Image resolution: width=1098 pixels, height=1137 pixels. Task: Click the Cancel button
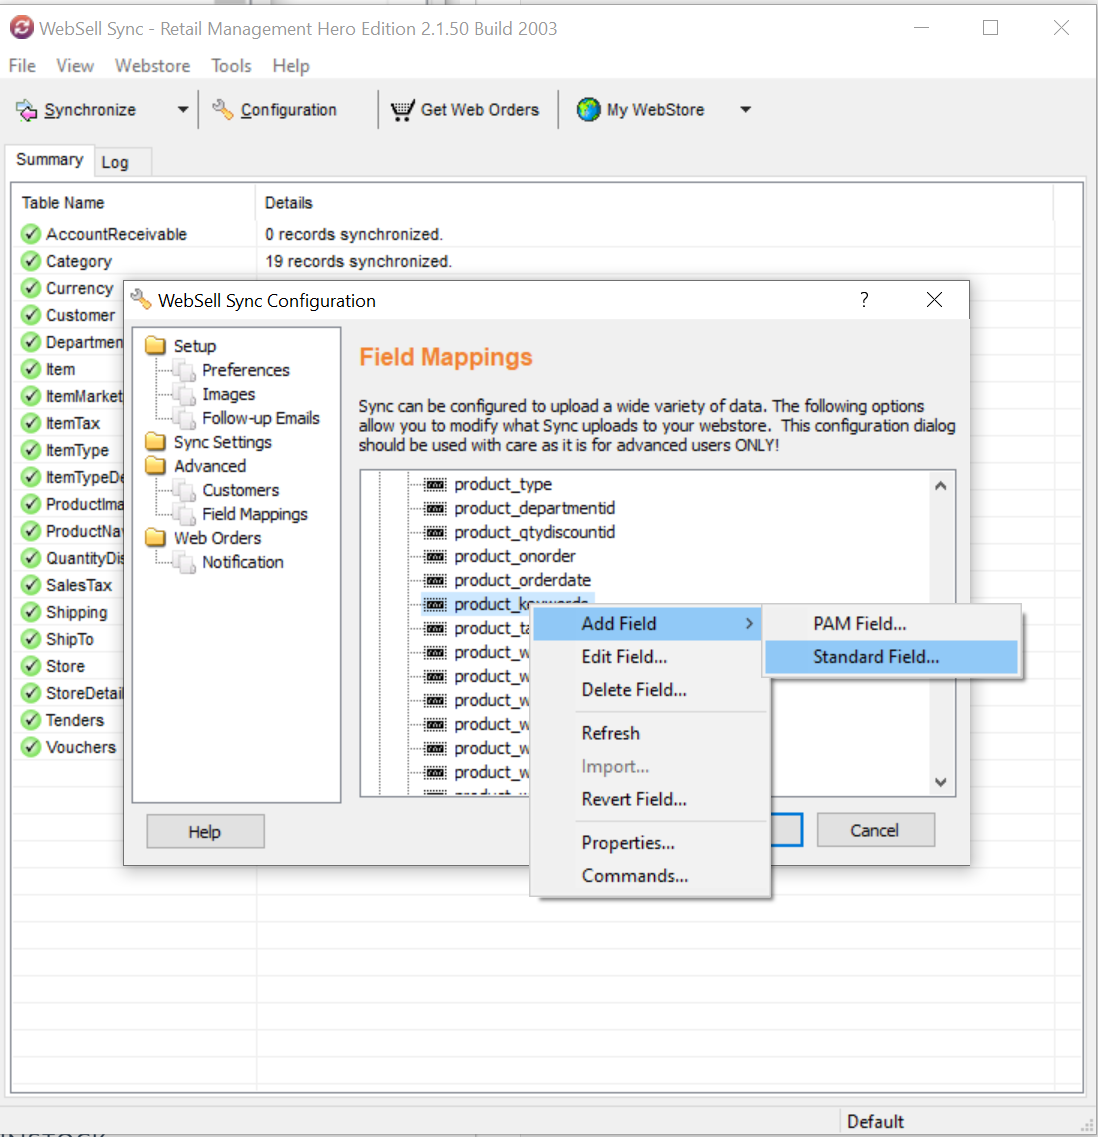pyautogui.click(x=875, y=830)
